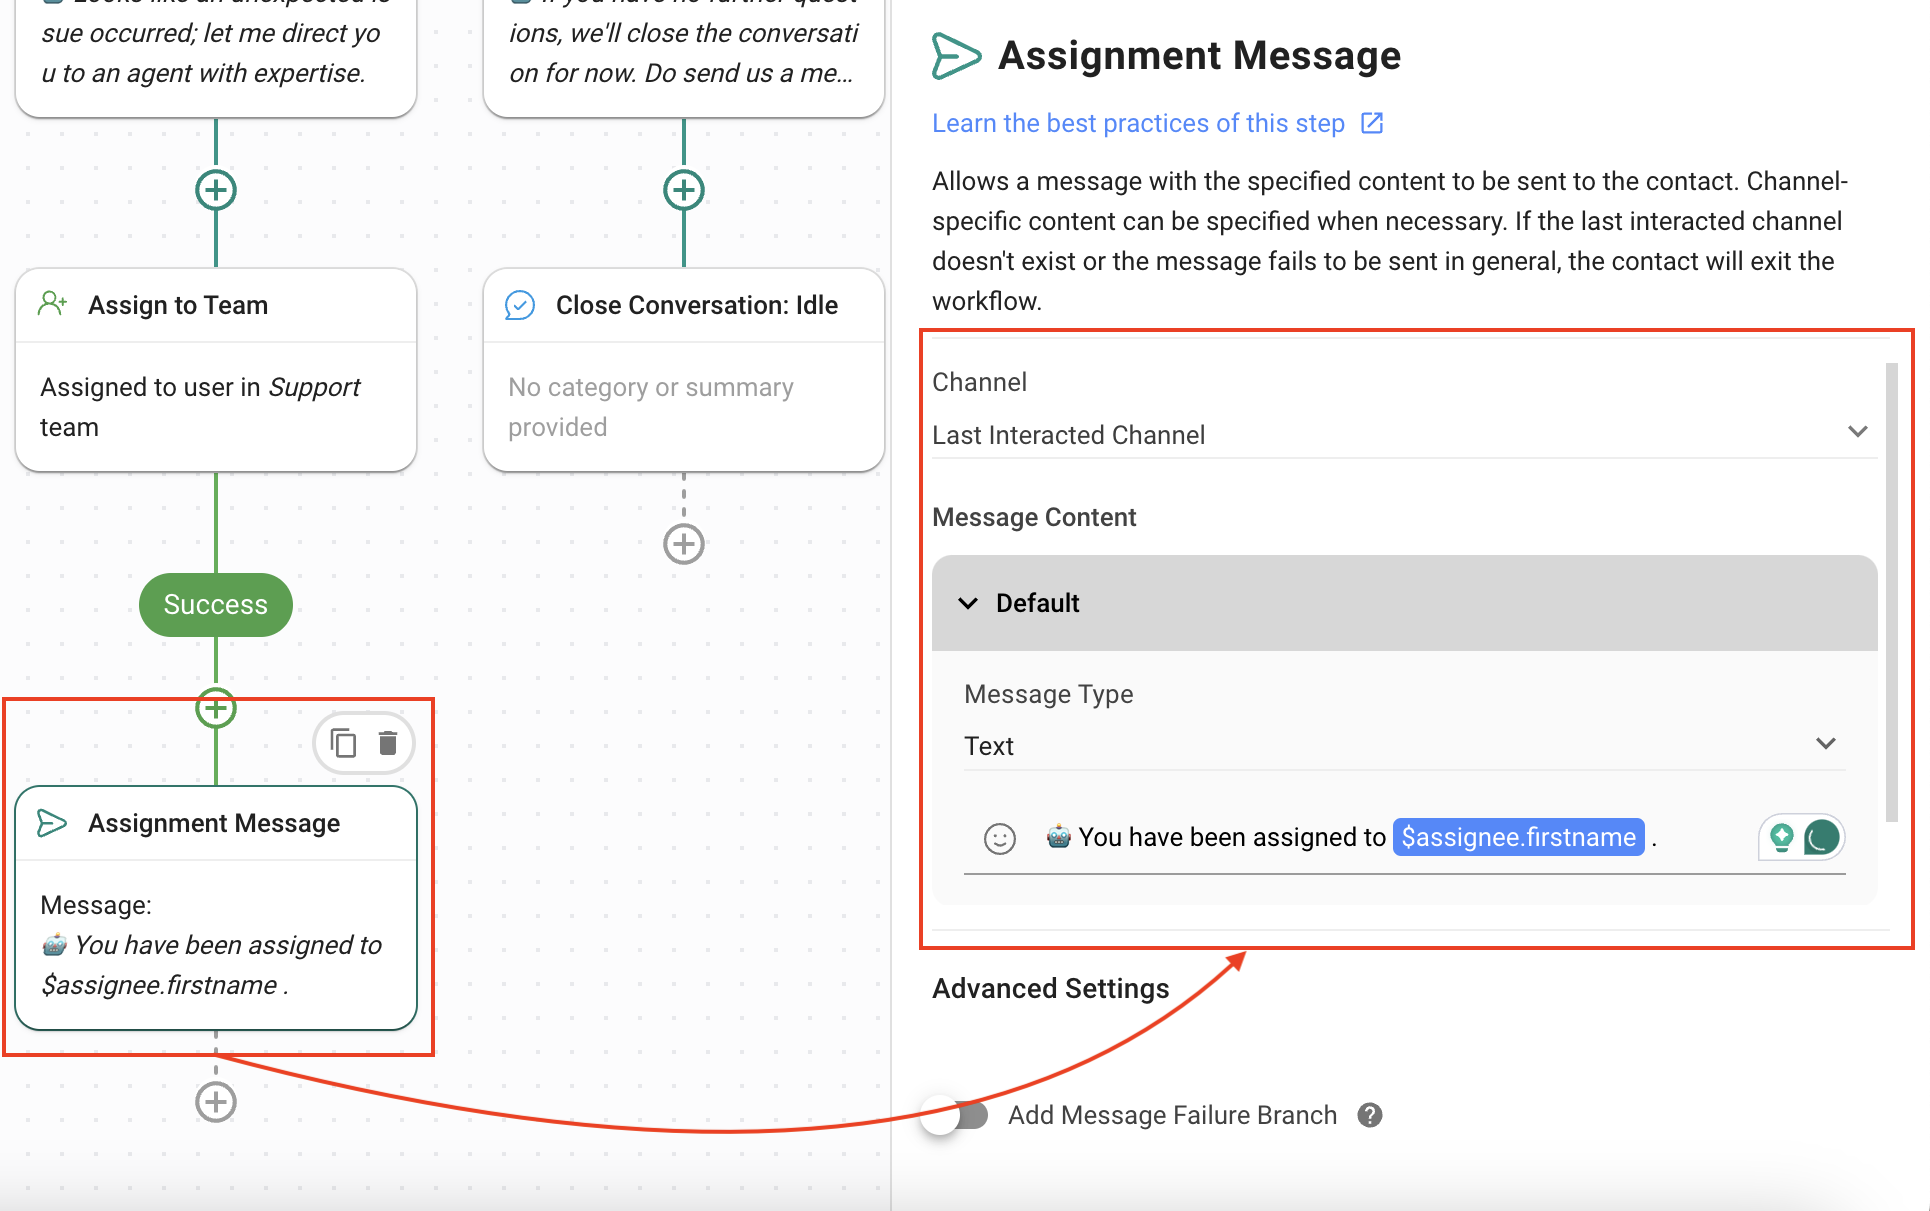Click help question mark next to Failure Branch
The width and height of the screenshot is (1930, 1211).
tap(1370, 1115)
